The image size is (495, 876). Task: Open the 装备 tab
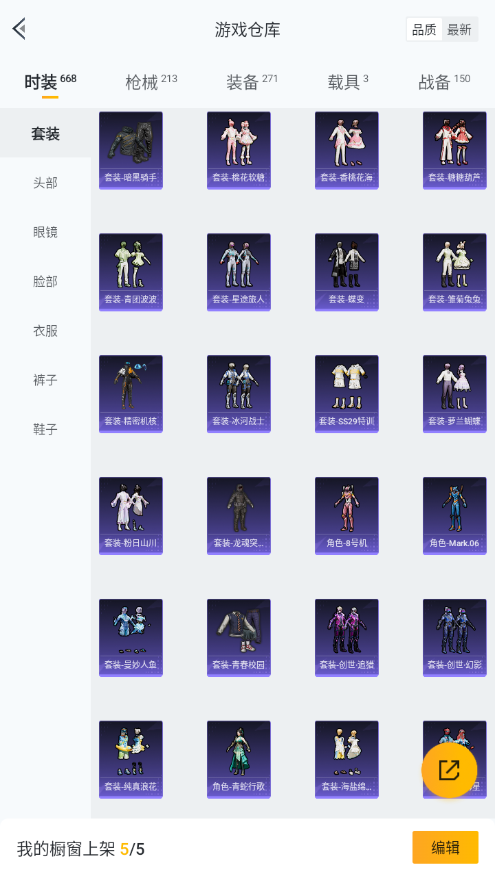[x=252, y=82]
